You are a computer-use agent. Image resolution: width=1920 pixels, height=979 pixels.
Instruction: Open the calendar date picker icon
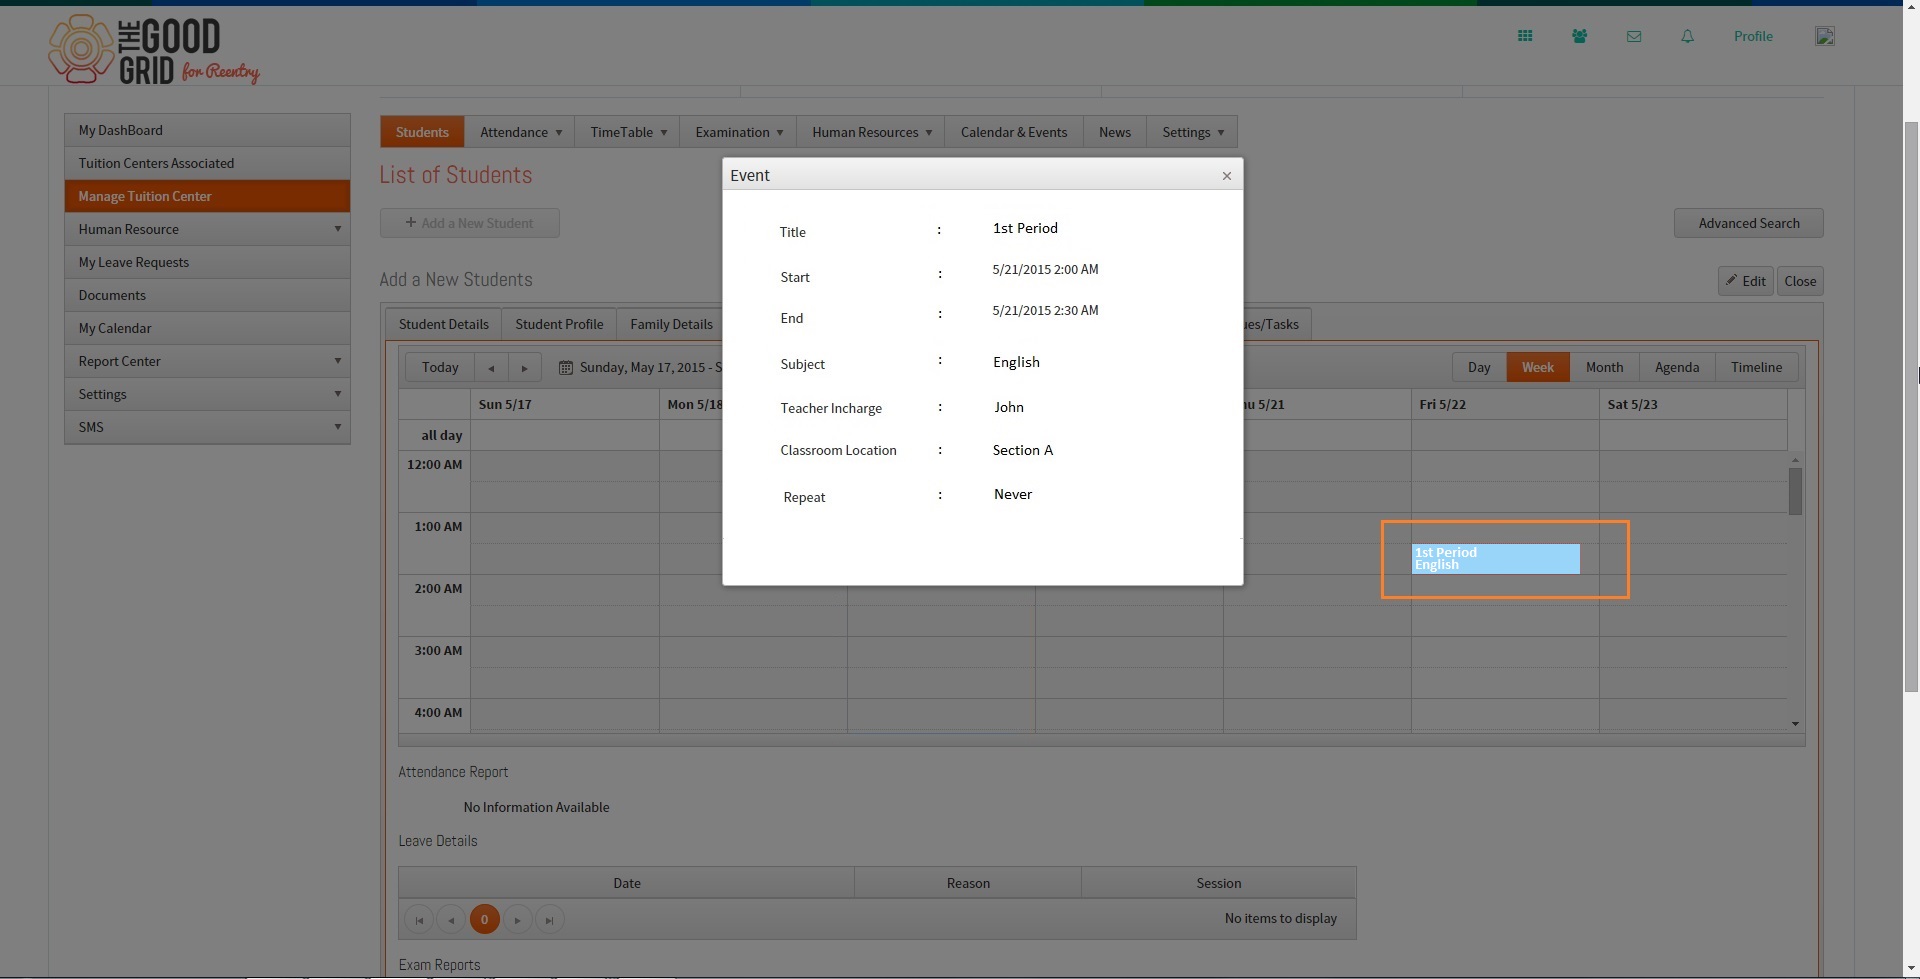[x=565, y=367]
